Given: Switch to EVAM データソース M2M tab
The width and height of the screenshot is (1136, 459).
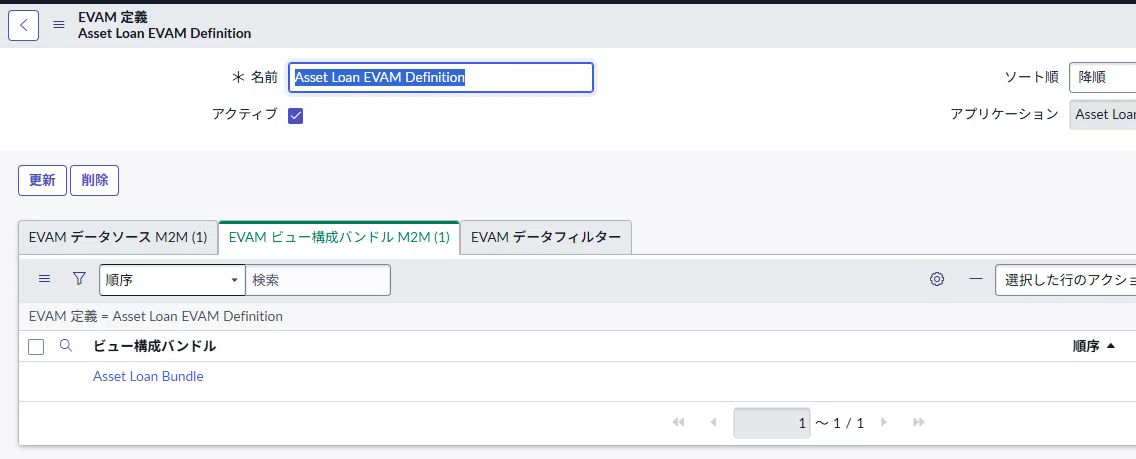Looking at the screenshot, I should pos(118,237).
